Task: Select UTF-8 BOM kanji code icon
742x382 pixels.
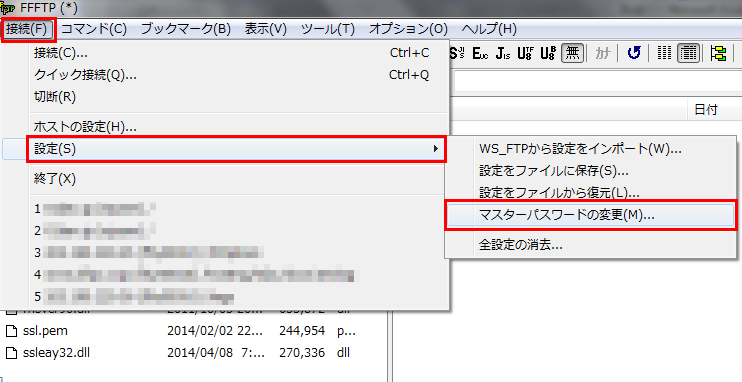Action: pos(548,53)
